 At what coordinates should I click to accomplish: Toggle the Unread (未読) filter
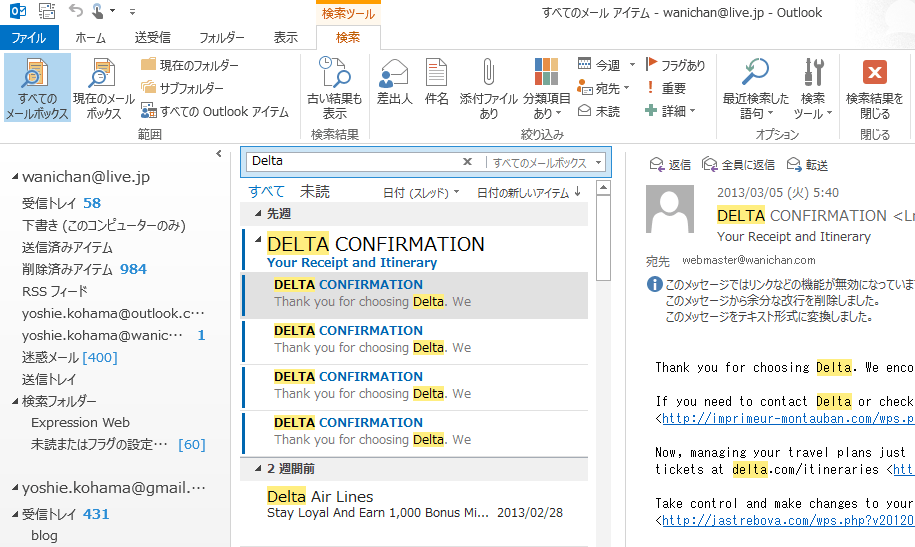pos(599,111)
